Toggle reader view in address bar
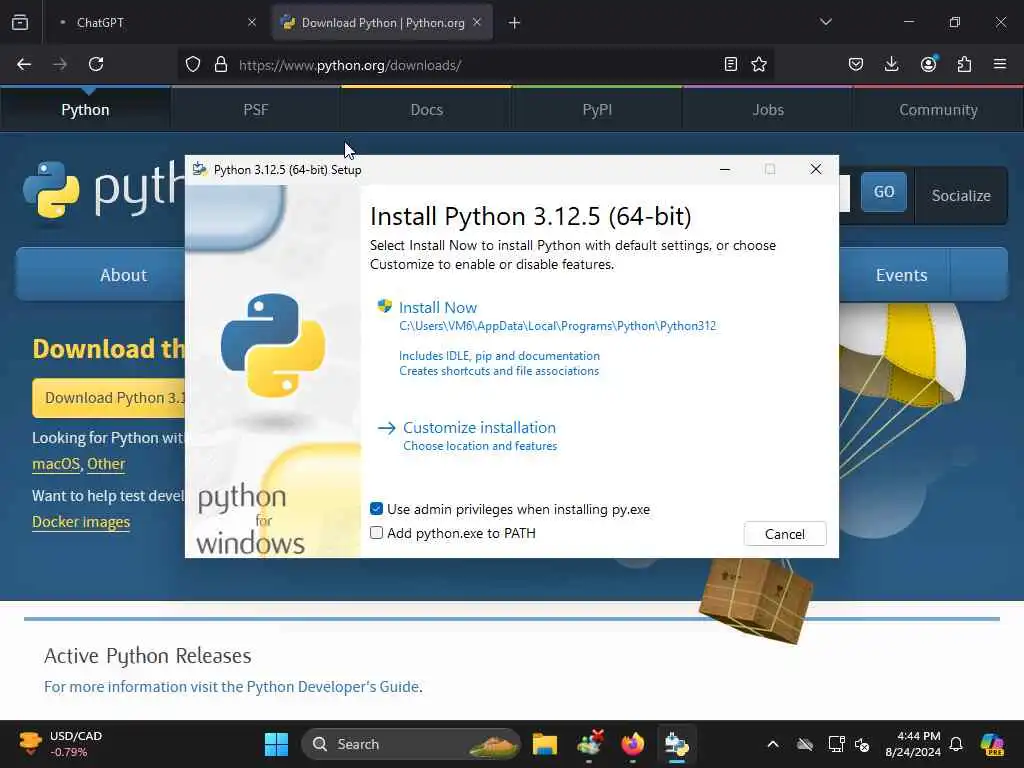 click(x=731, y=64)
